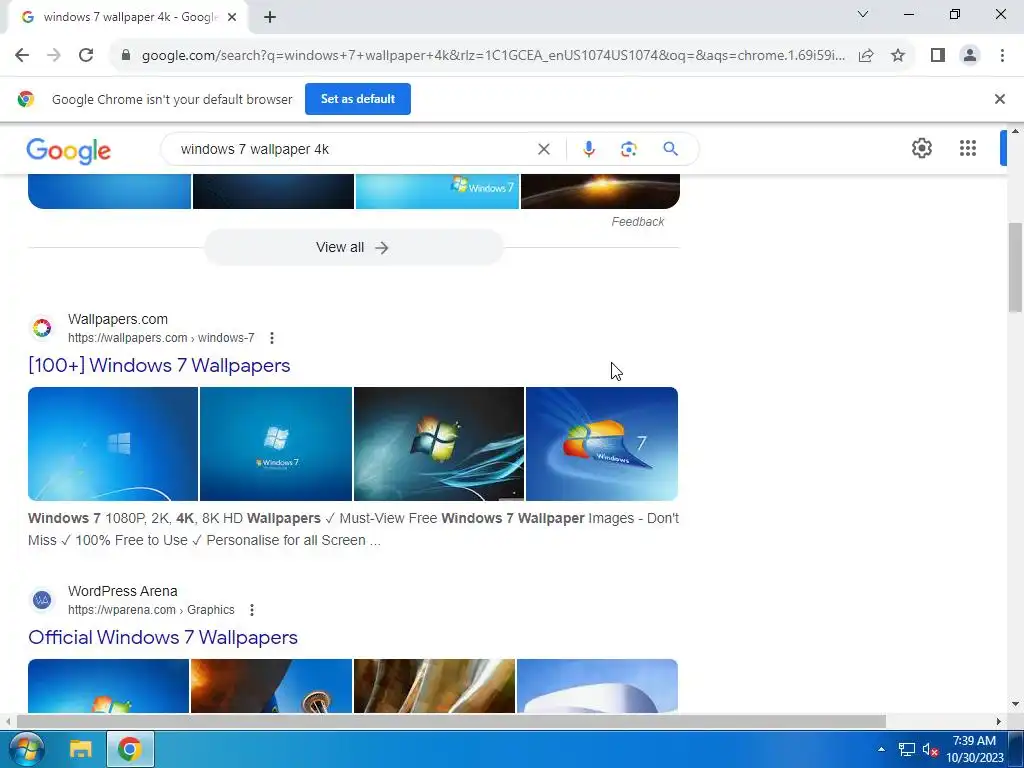Bookmark this page with the star icon
This screenshot has width=1024, height=768.
point(898,56)
